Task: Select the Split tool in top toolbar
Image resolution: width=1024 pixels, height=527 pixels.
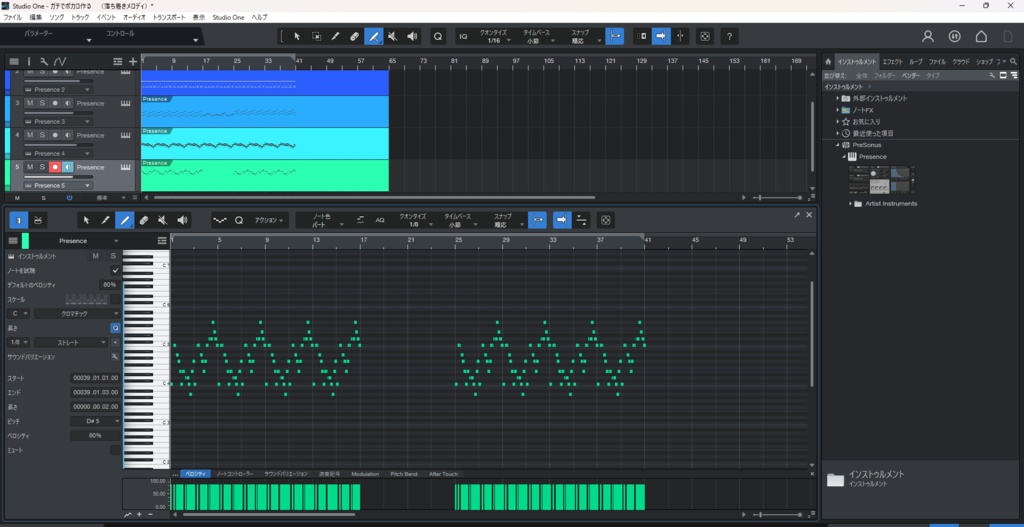Action: [335, 37]
